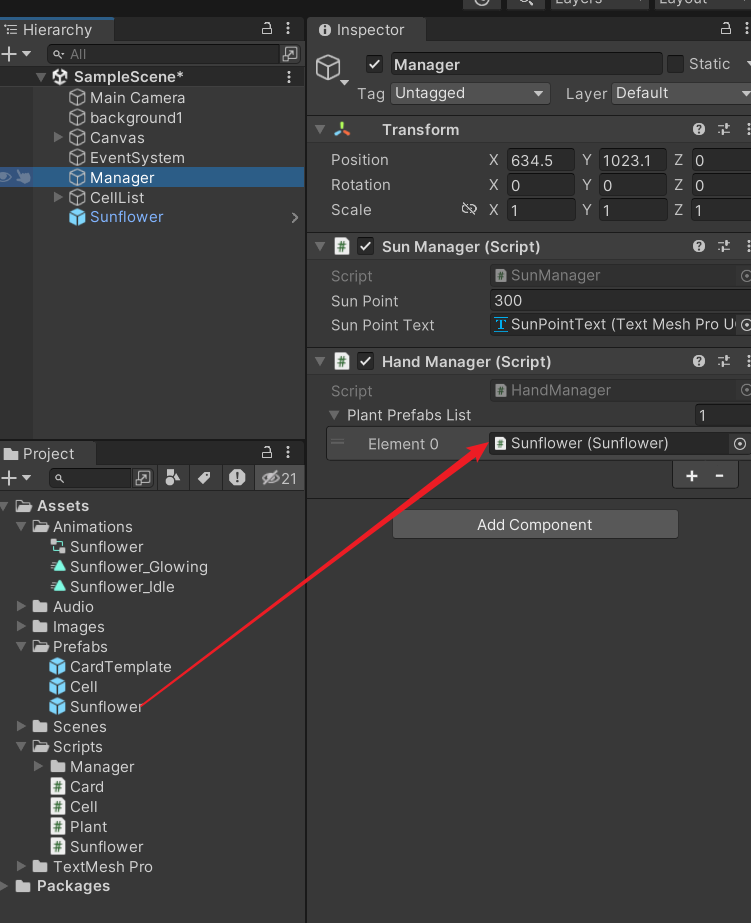This screenshot has height=923, width=751.
Task: Open the Tag dropdown showing Untagged
Action: pyautogui.click(x=470, y=93)
